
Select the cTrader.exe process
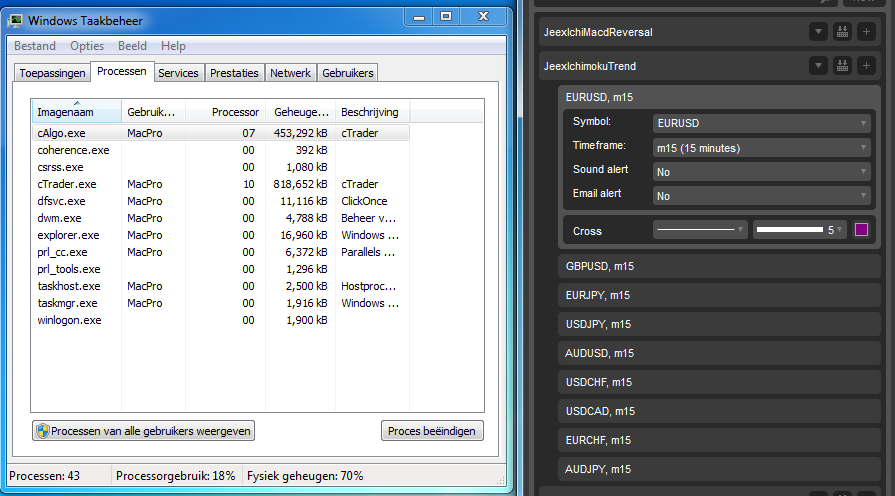click(220, 184)
